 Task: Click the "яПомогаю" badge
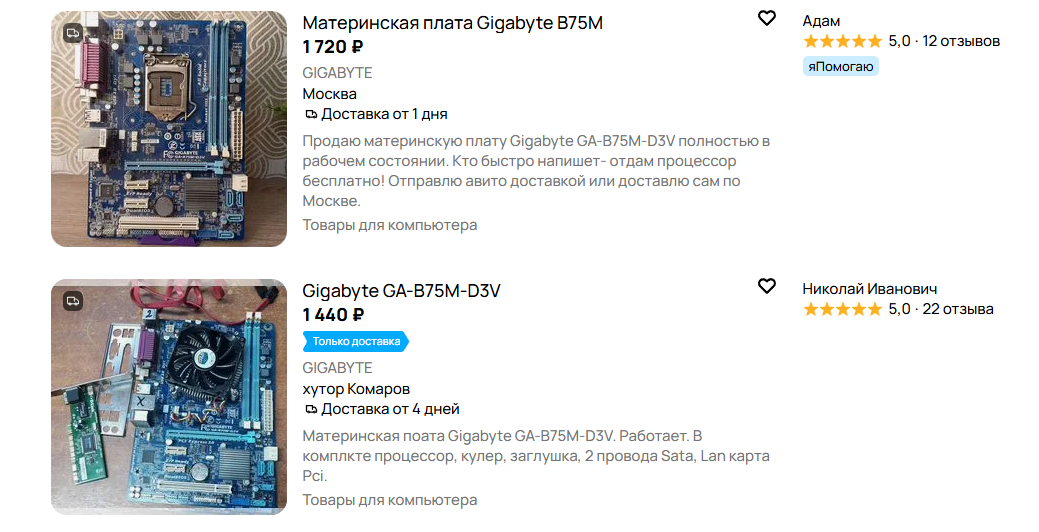point(840,67)
